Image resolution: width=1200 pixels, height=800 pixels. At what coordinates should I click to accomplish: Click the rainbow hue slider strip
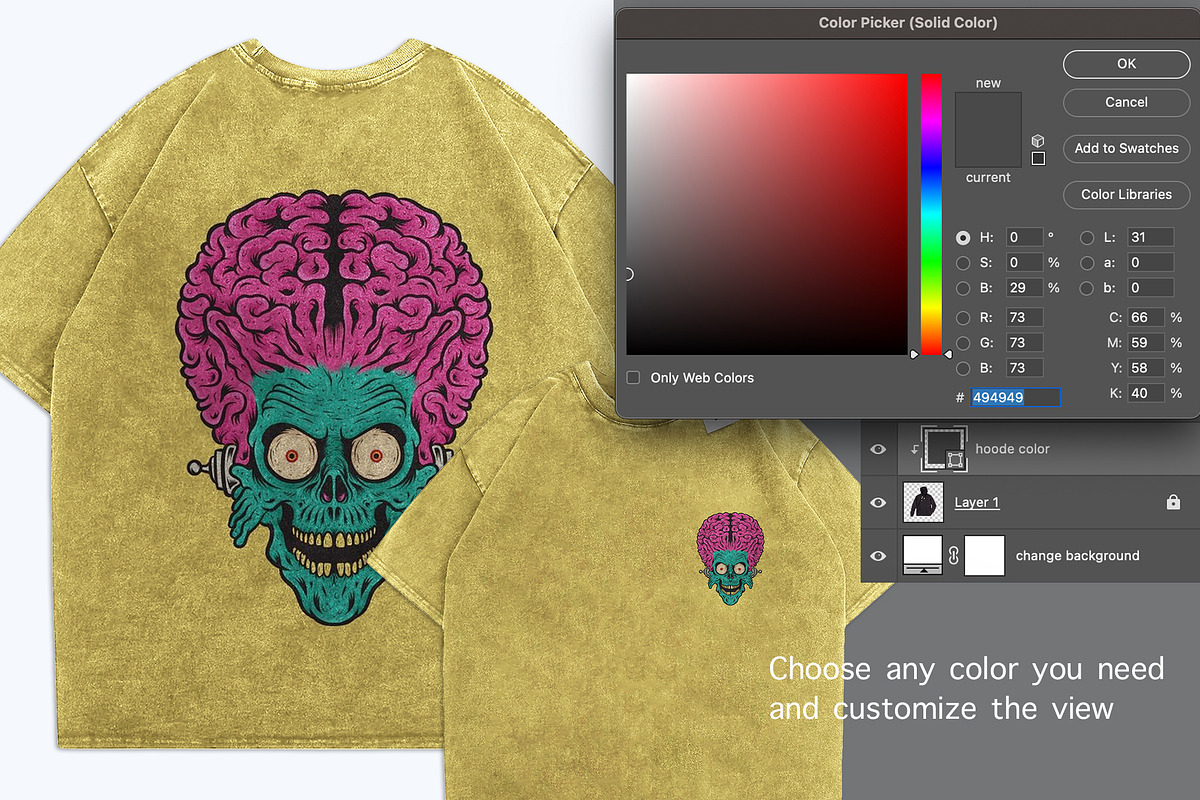[931, 214]
